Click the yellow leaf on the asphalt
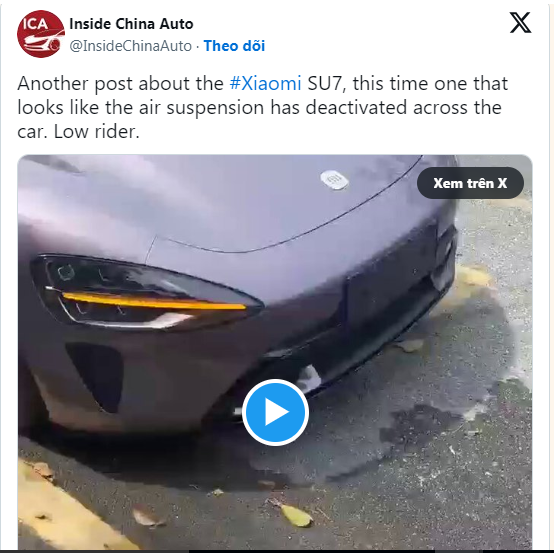The height and width of the screenshot is (553, 554). pos(296,515)
